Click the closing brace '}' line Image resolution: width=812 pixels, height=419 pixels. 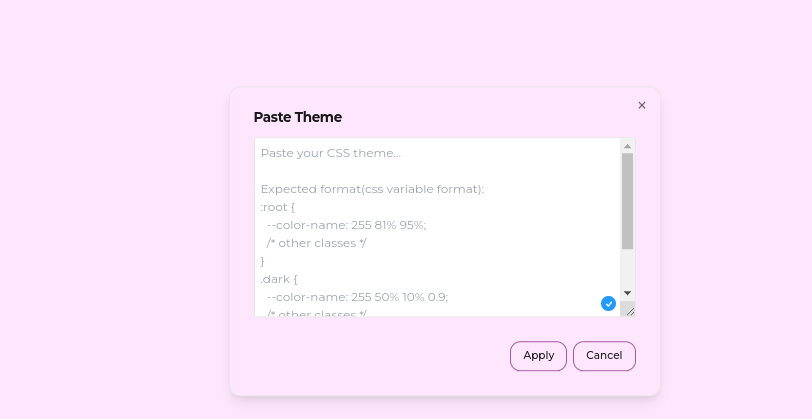point(263,261)
